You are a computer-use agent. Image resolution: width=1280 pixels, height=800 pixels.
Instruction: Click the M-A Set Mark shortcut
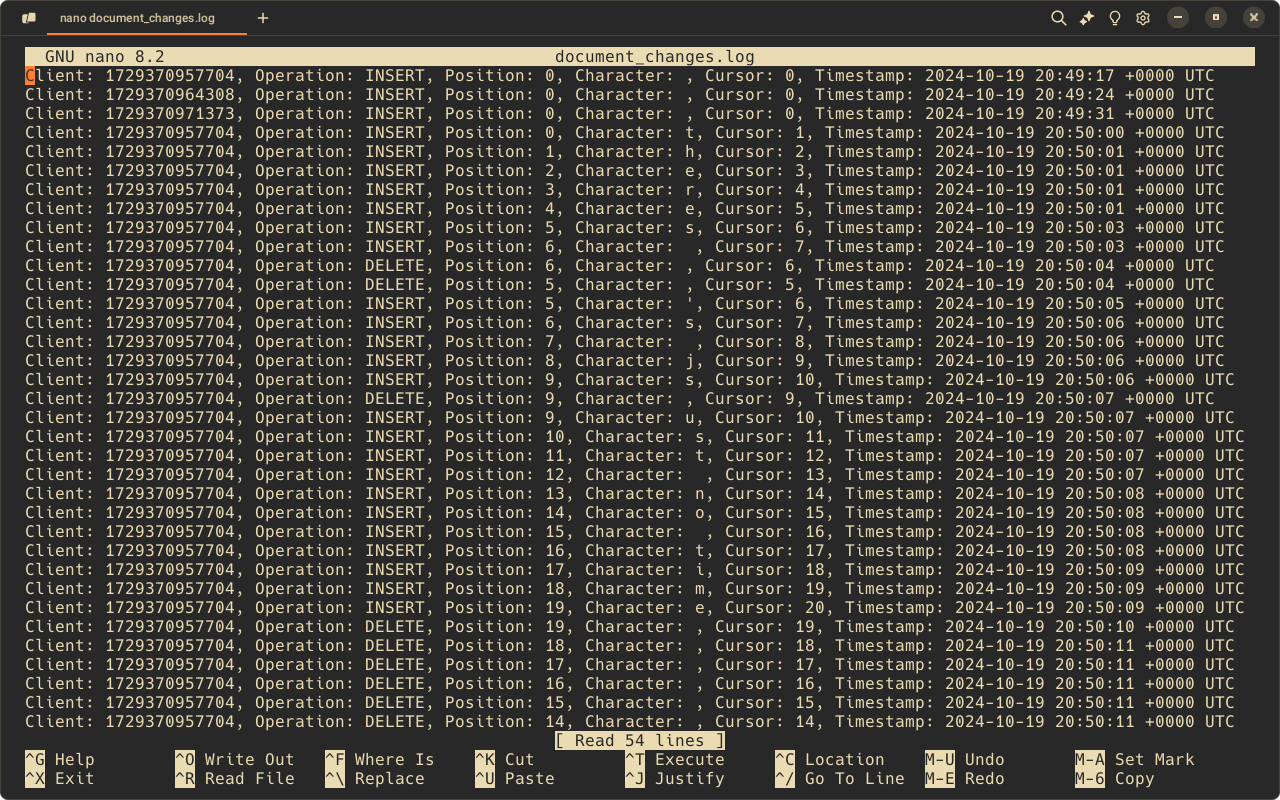coord(1135,760)
